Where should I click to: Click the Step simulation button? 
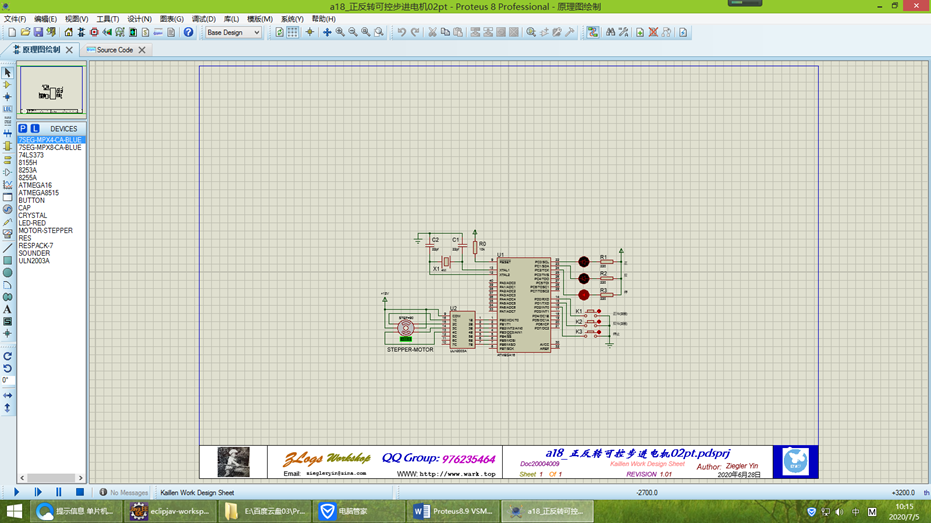click(x=38, y=492)
